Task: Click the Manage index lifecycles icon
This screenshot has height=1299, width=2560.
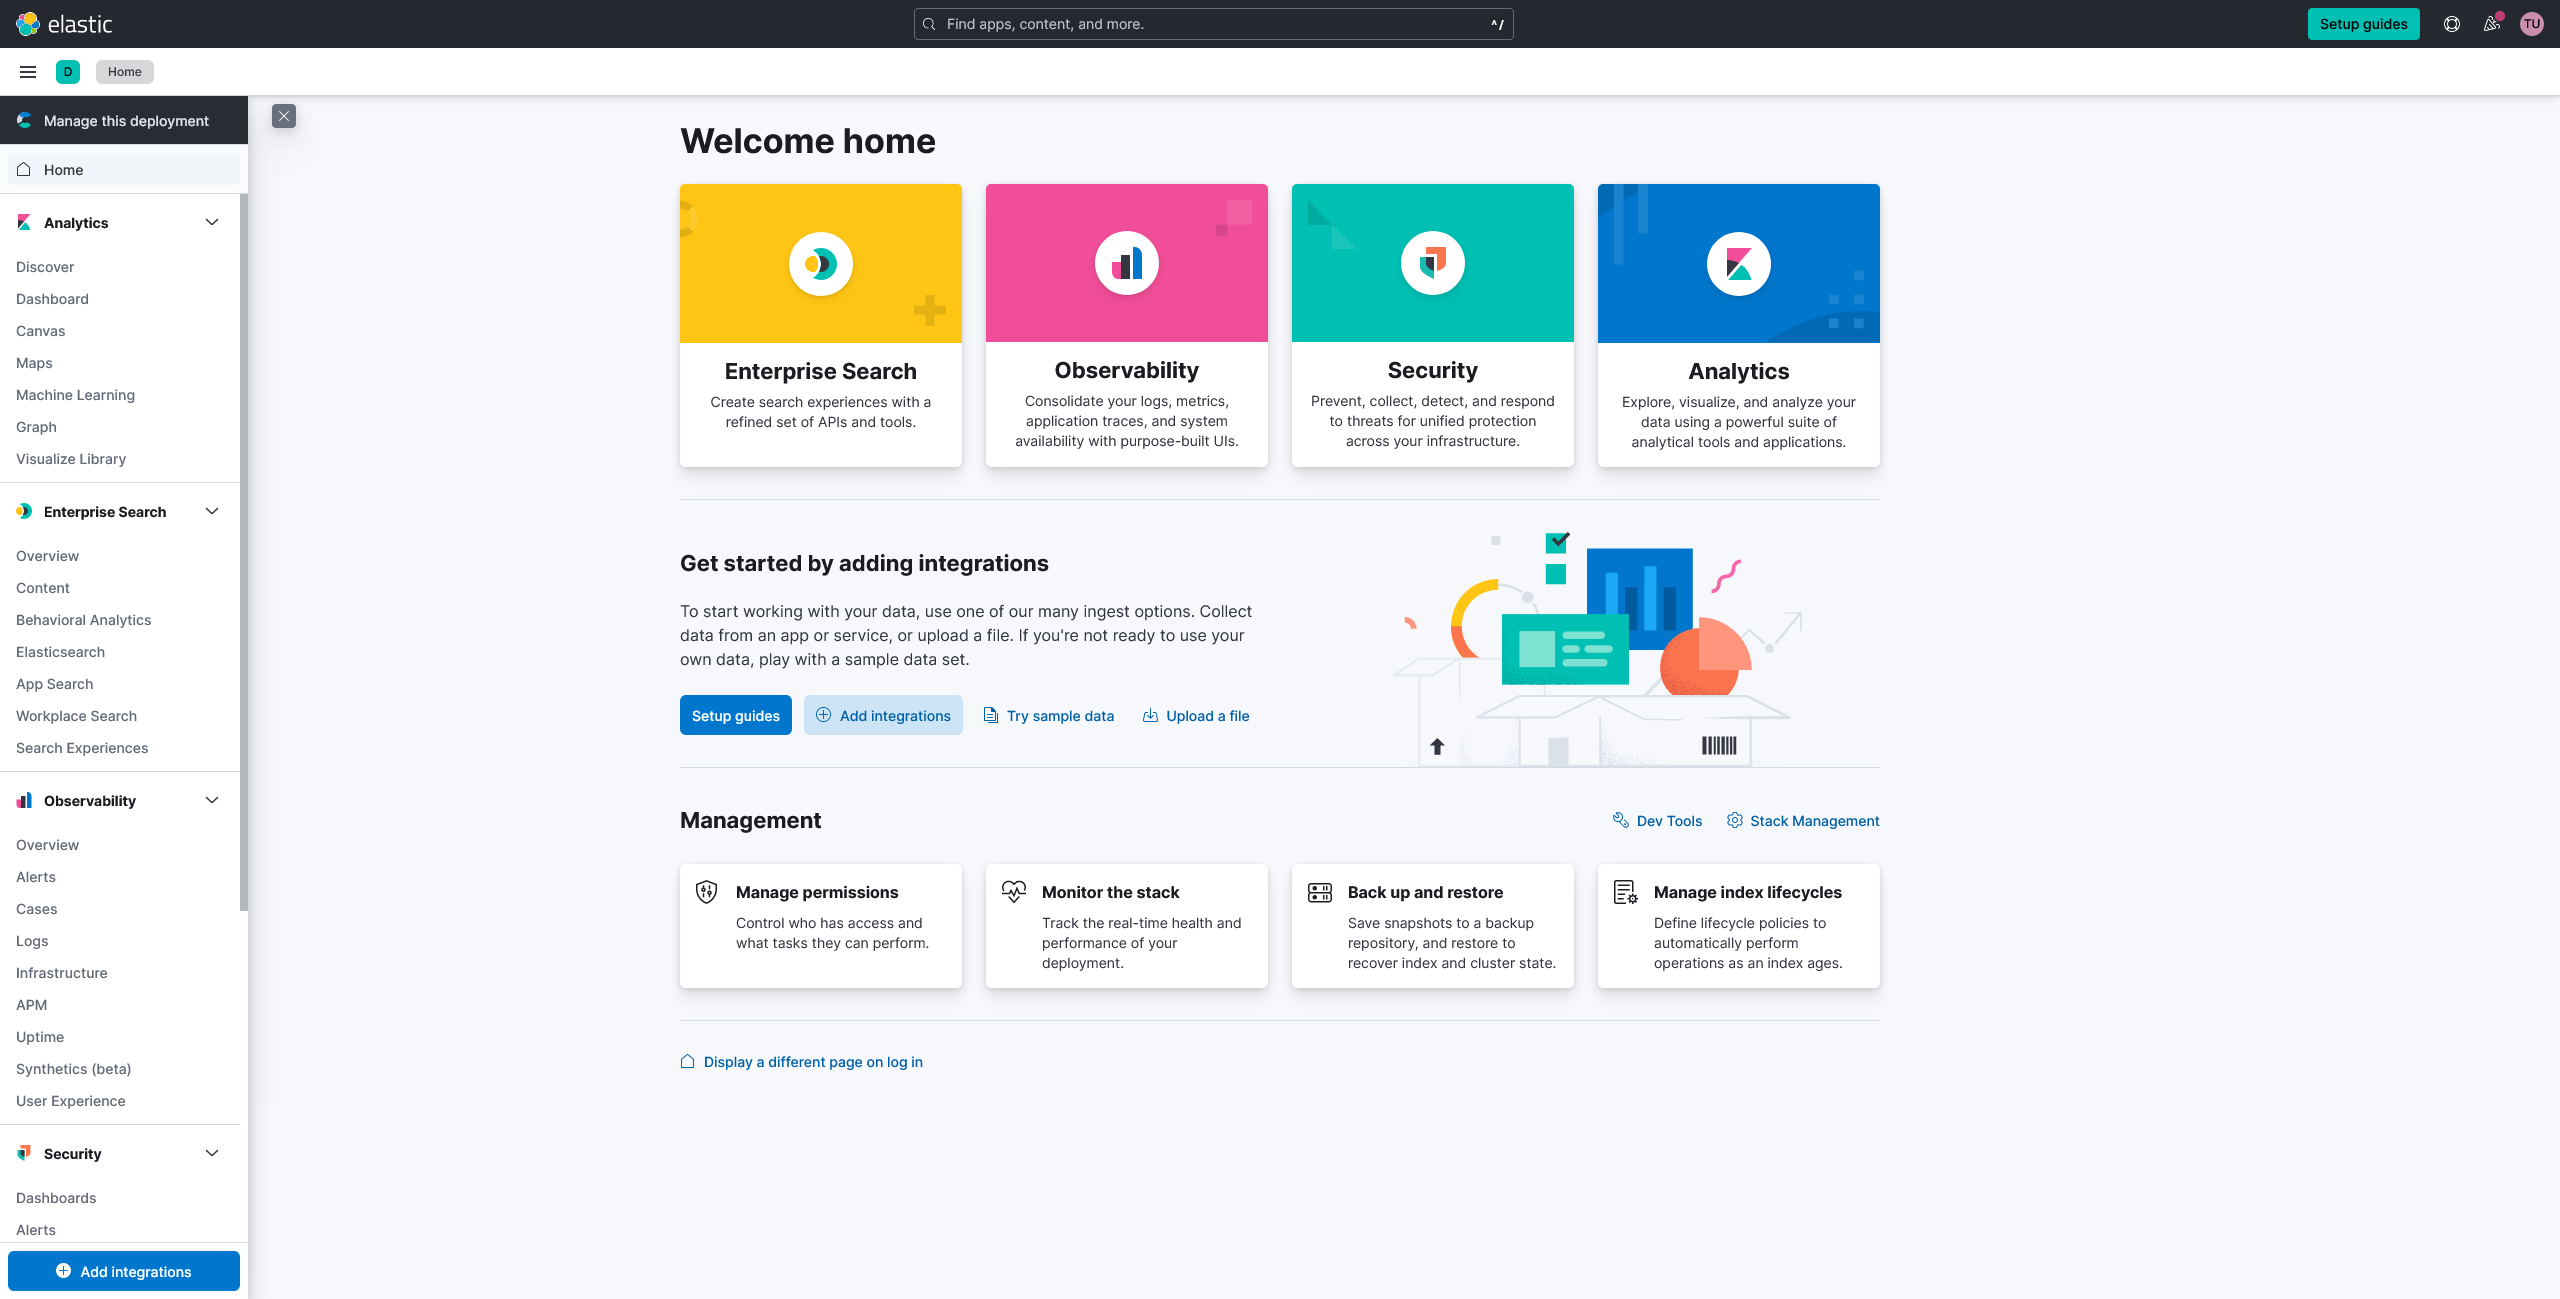Action: click(x=1626, y=892)
